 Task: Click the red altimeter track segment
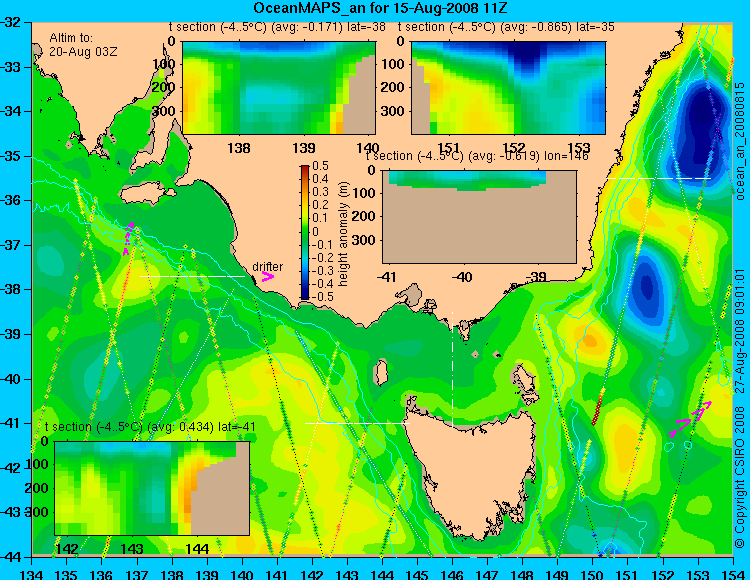point(598,406)
